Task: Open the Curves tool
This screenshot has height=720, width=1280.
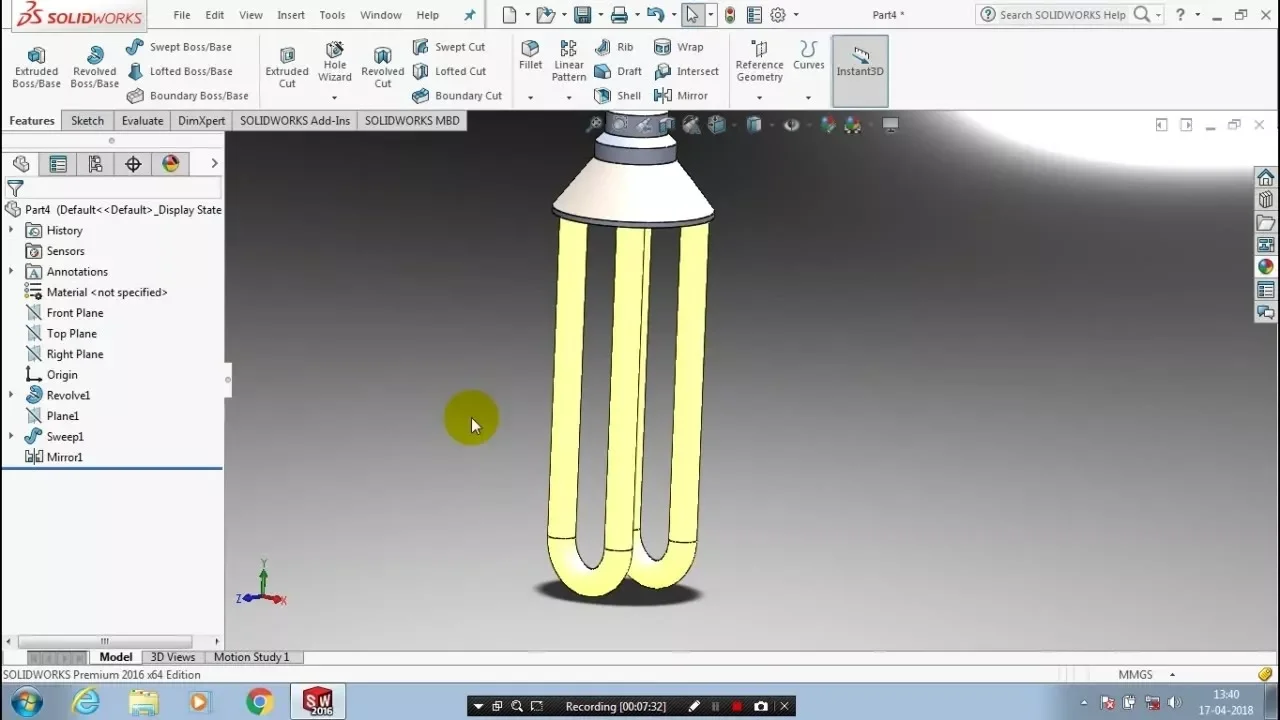Action: point(808,56)
